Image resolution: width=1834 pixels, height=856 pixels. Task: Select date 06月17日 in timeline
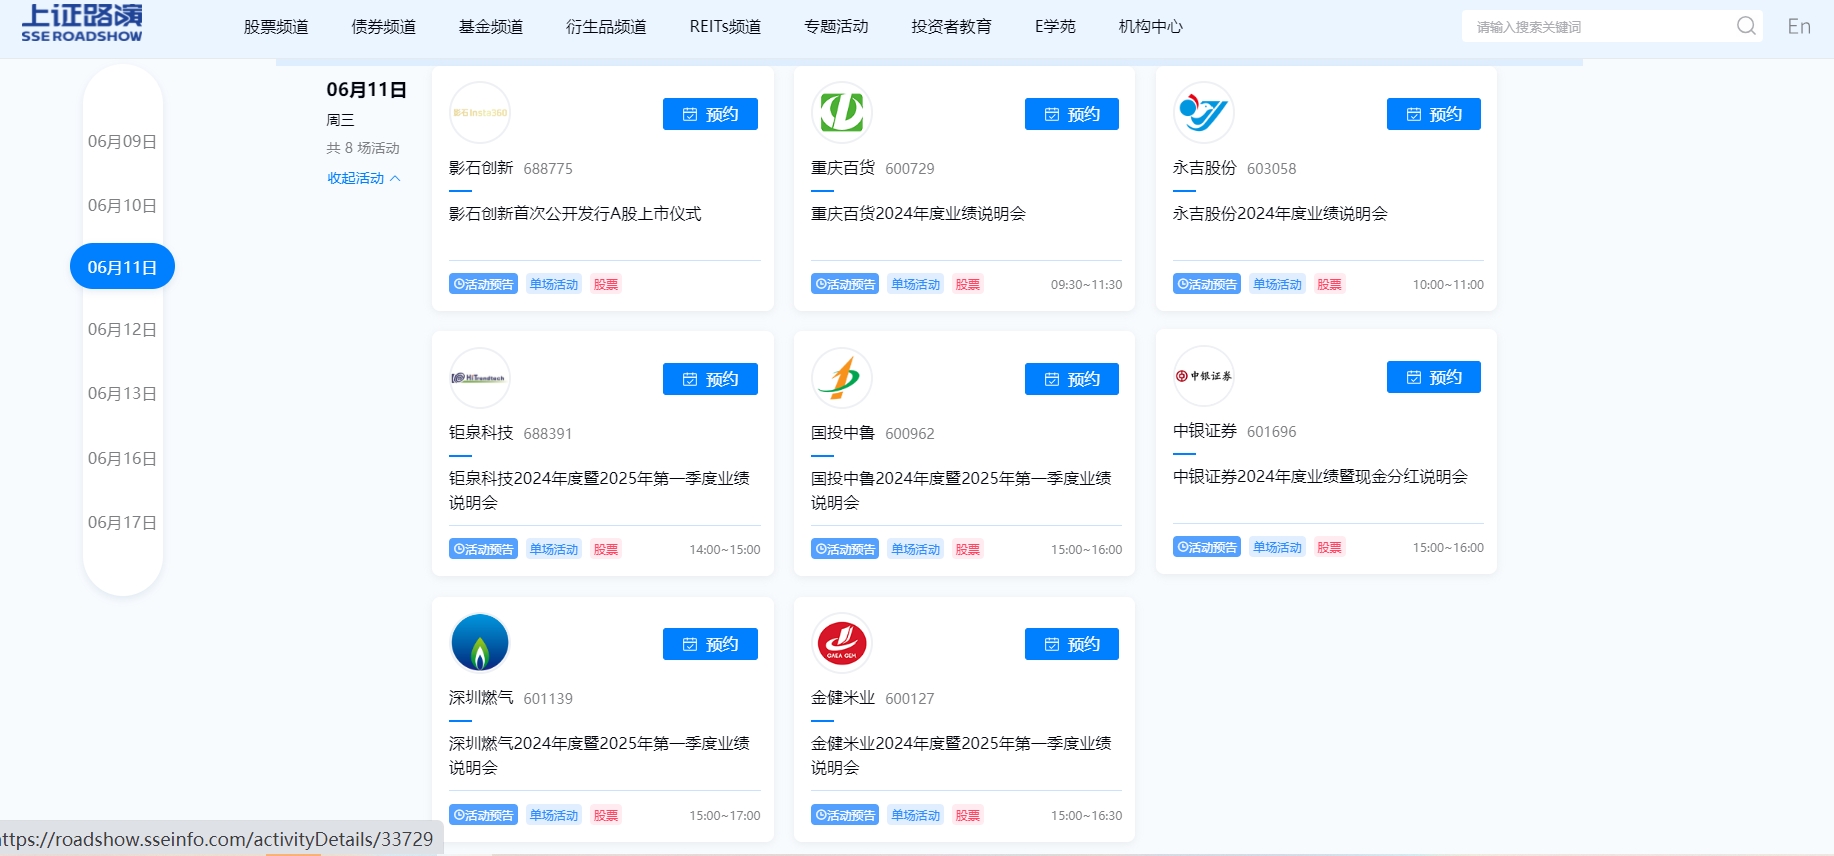(x=122, y=523)
